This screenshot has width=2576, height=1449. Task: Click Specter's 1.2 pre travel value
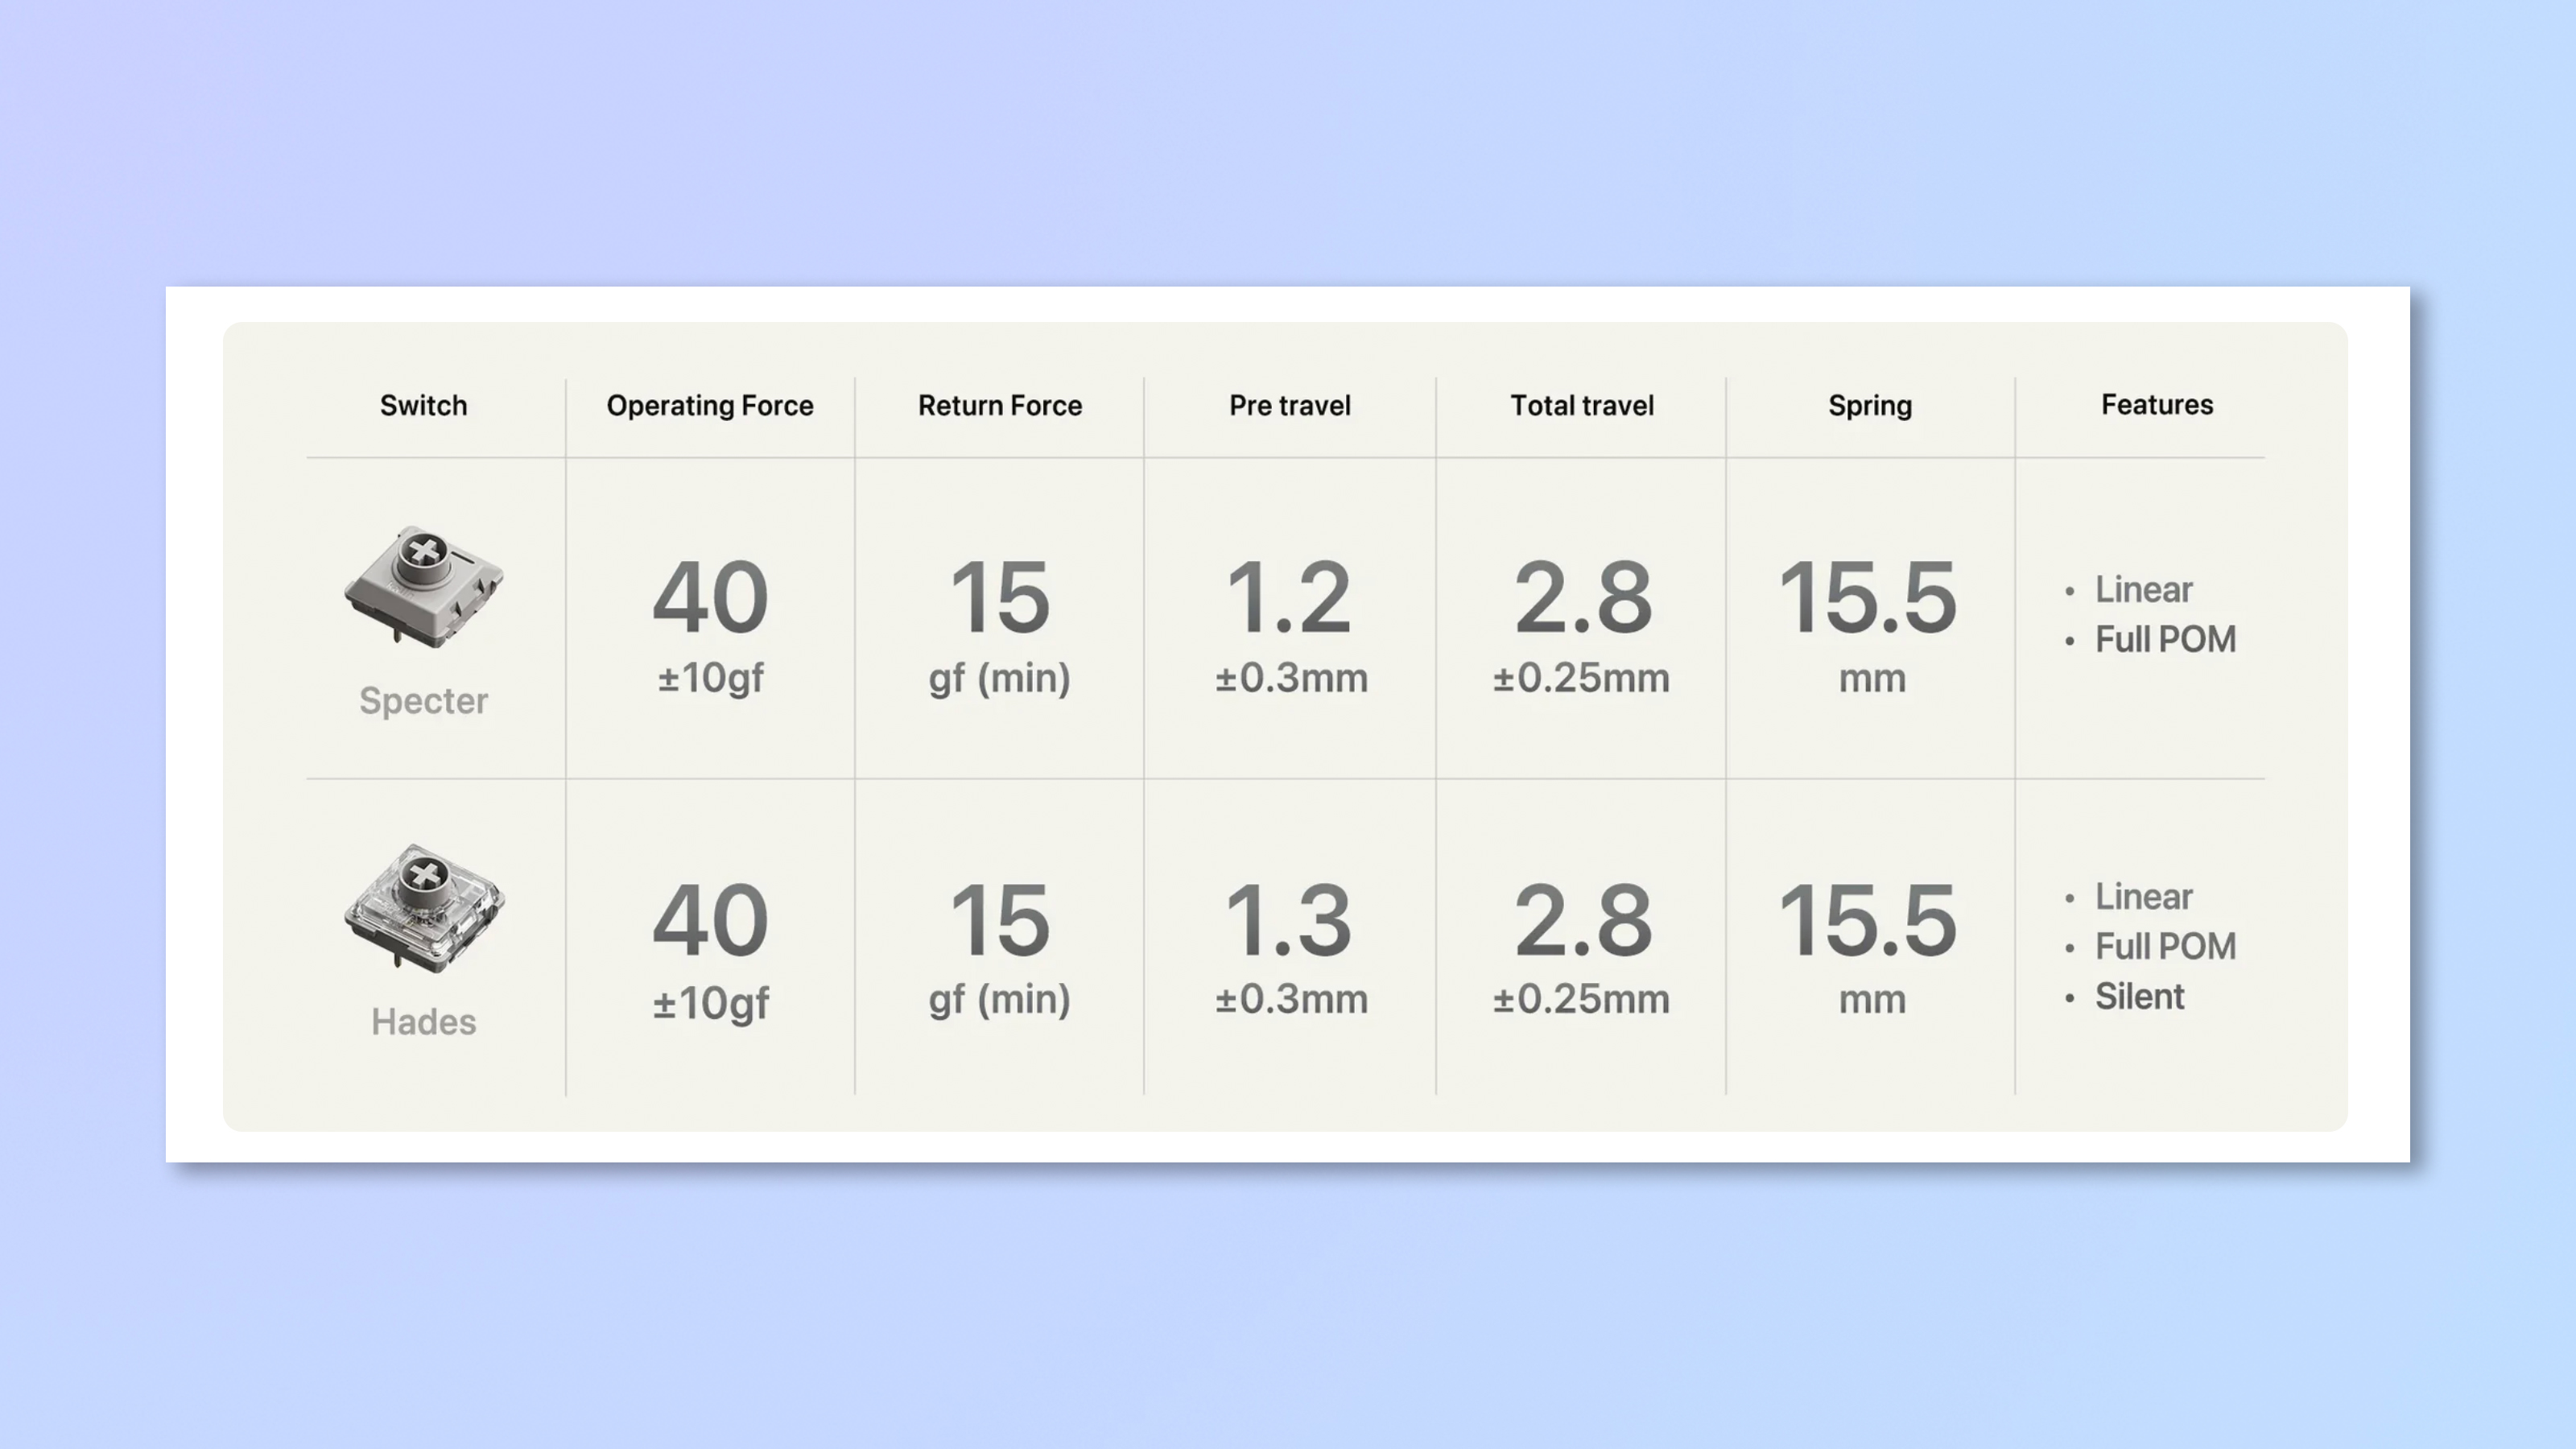[x=1289, y=598]
